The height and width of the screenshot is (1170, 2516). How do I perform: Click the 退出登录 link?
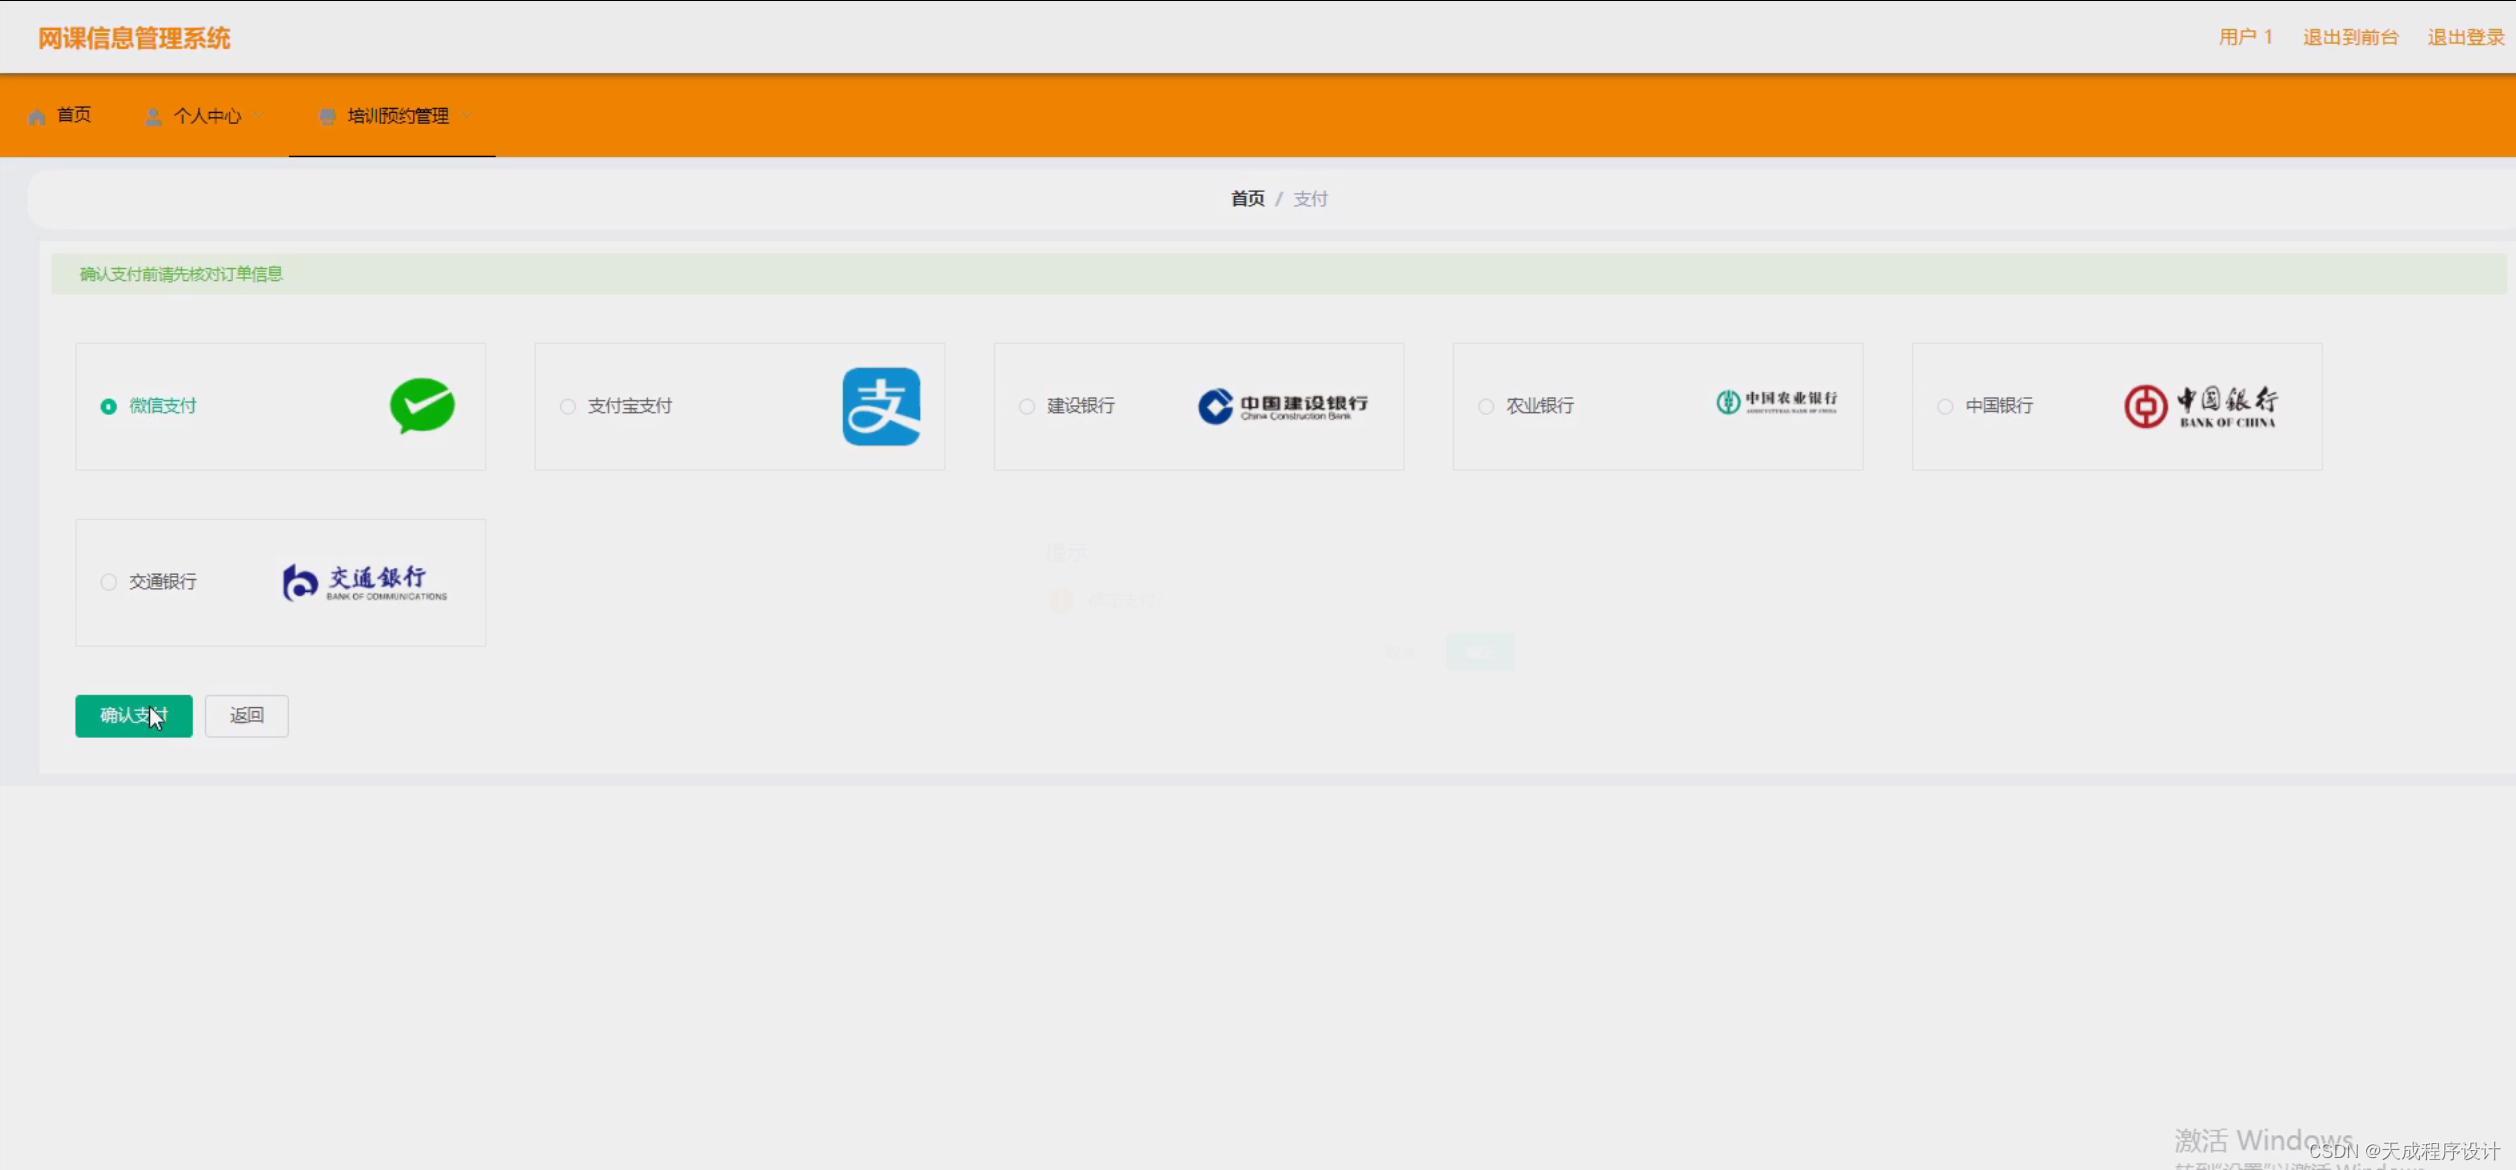pyautogui.click(x=2465, y=37)
